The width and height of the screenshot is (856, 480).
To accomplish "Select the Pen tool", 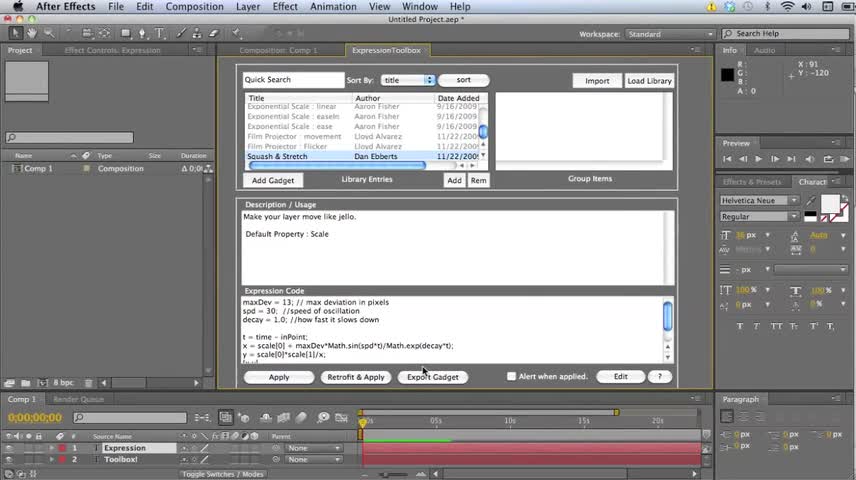I will coord(142,33).
